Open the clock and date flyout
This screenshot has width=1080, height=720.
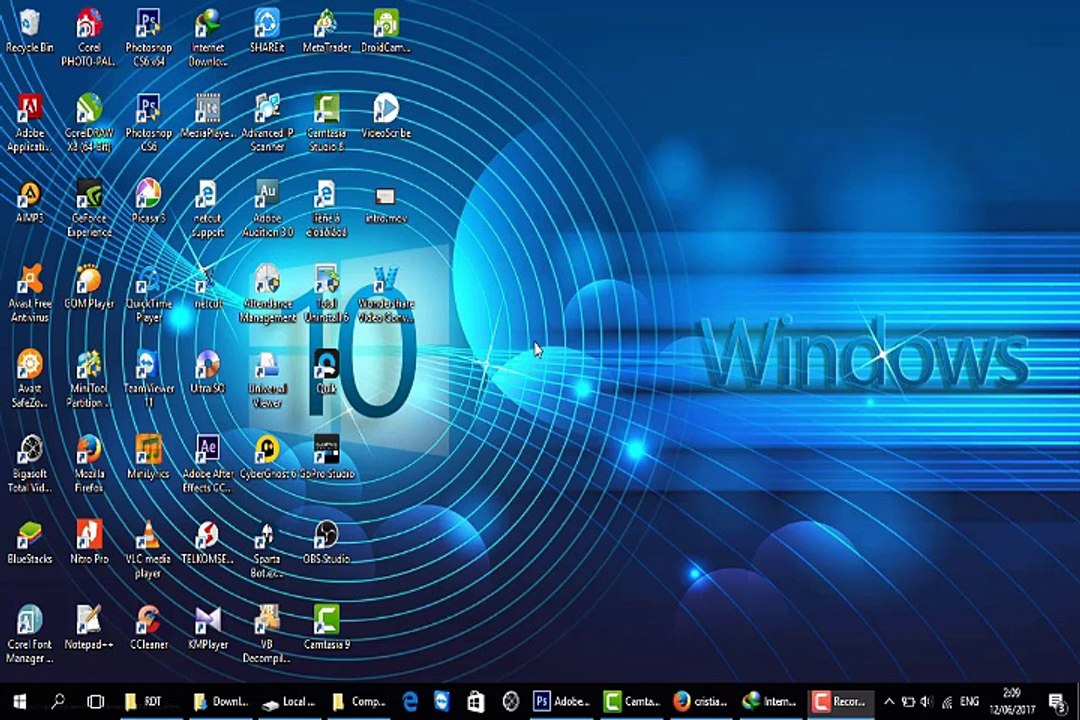tap(1012, 701)
